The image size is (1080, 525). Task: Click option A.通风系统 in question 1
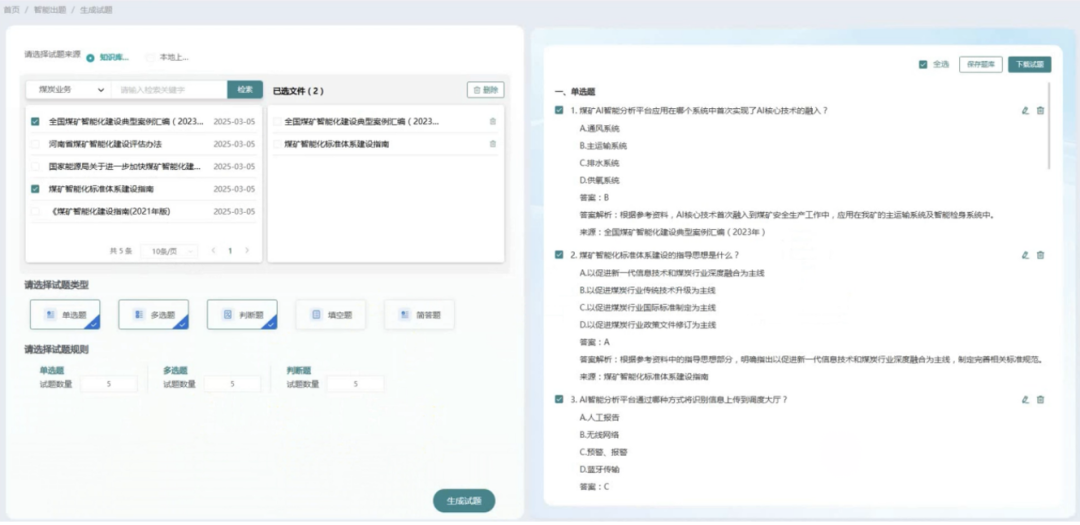pos(600,128)
